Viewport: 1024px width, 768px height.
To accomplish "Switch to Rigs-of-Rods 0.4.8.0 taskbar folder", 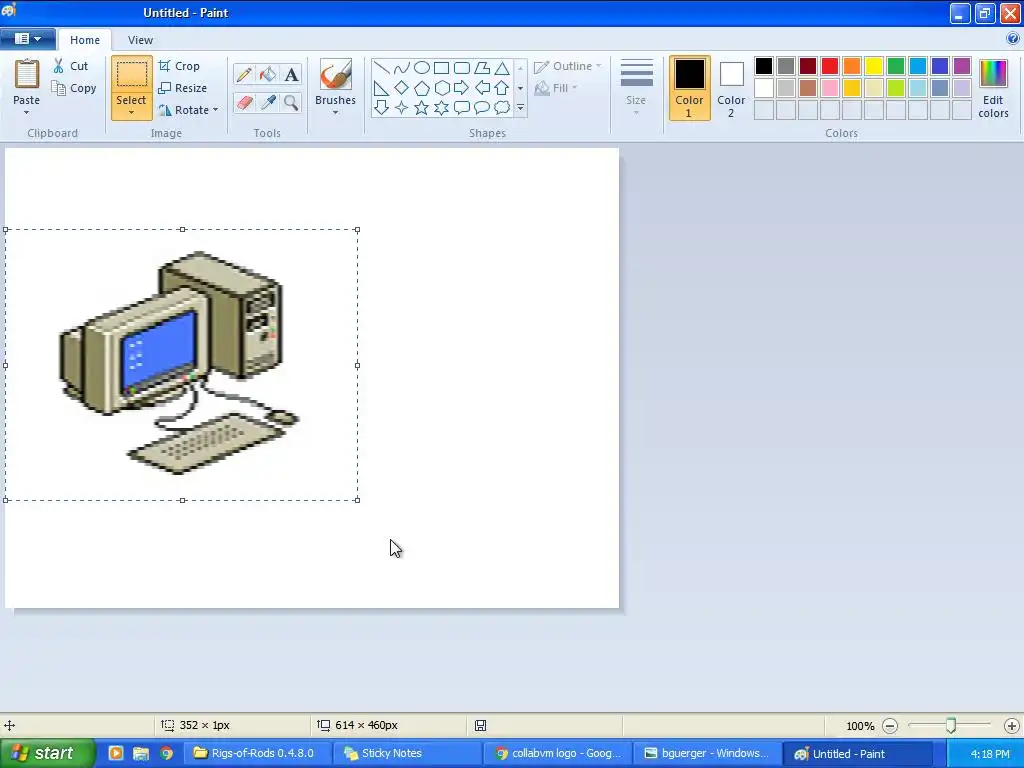I will point(257,753).
